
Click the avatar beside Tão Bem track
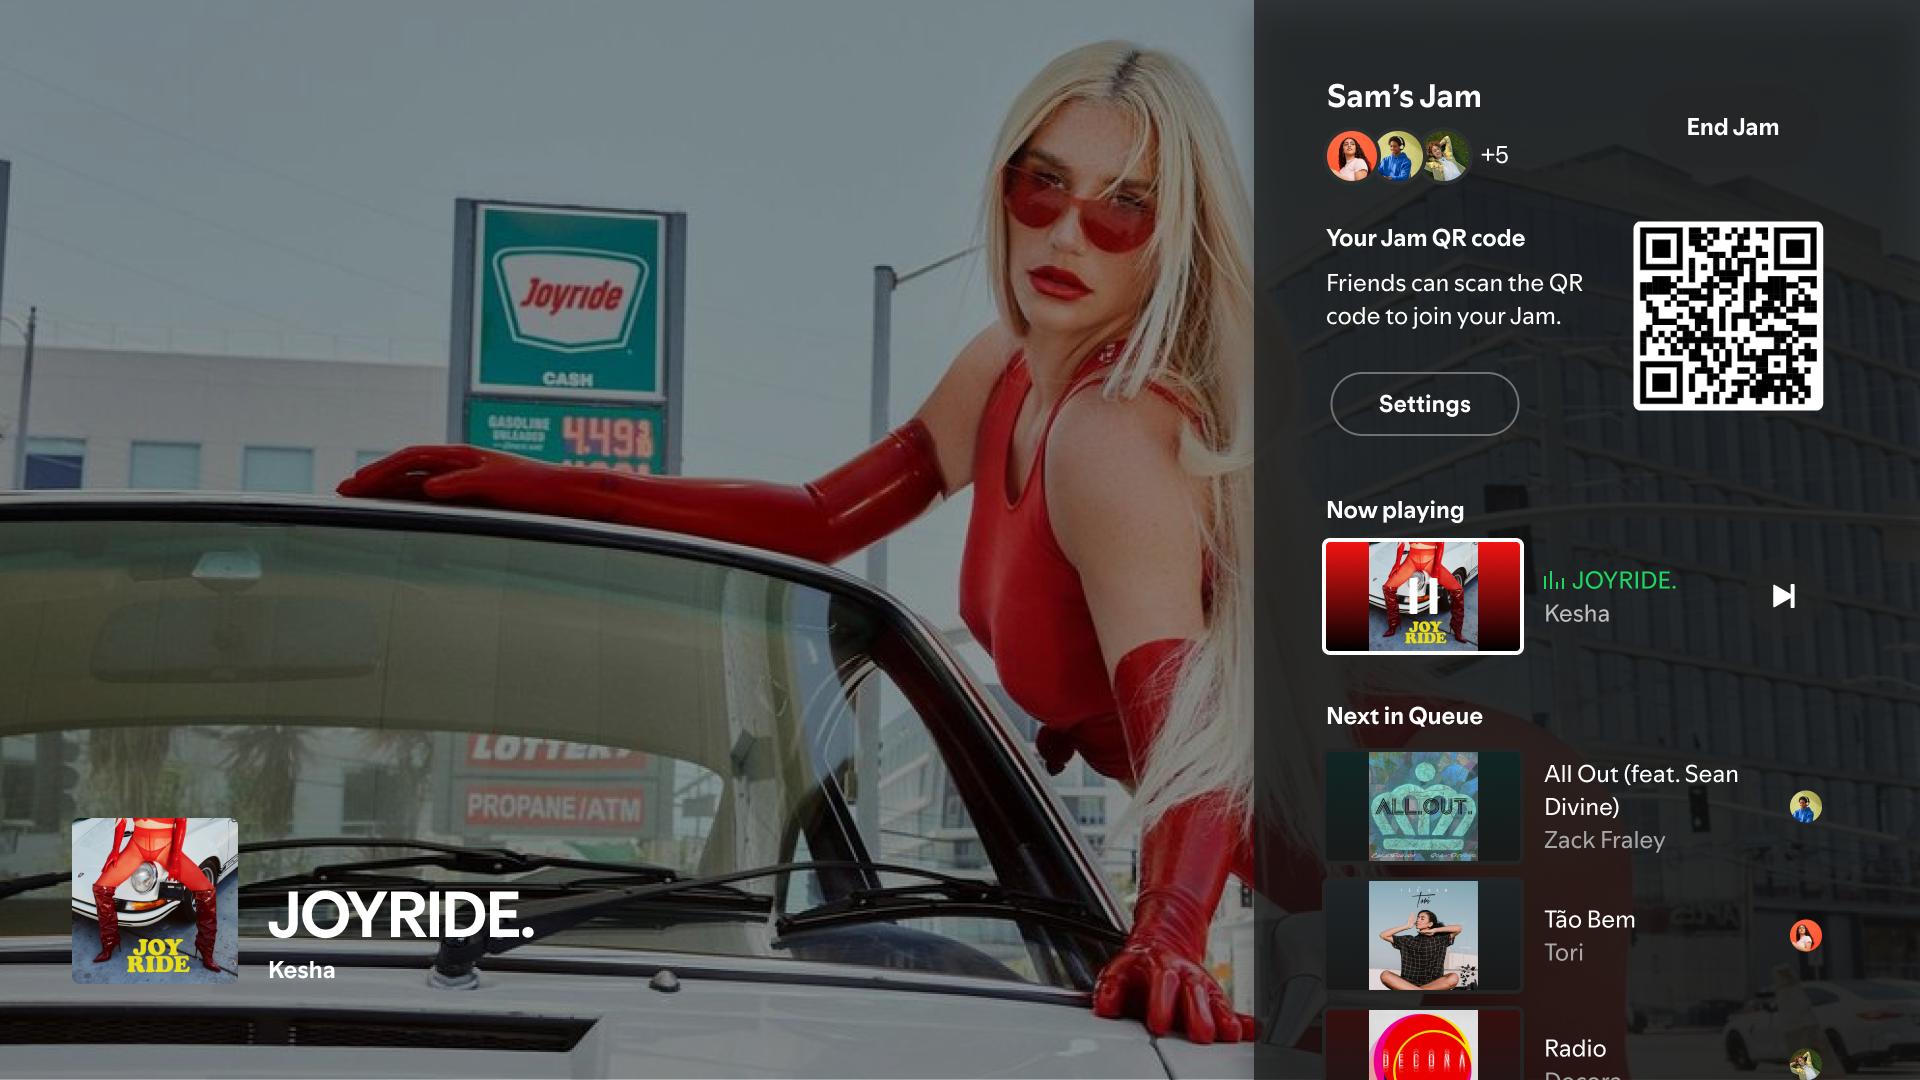pos(1805,936)
